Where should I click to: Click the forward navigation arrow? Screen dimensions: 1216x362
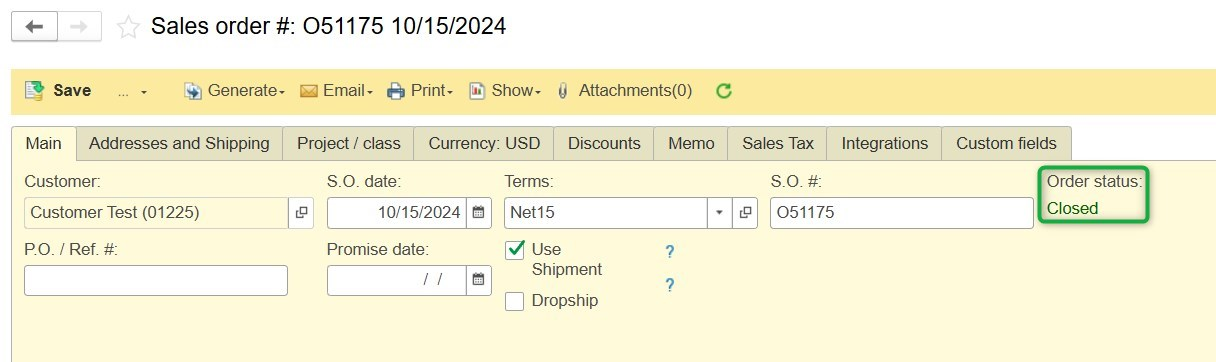(79, 27)
